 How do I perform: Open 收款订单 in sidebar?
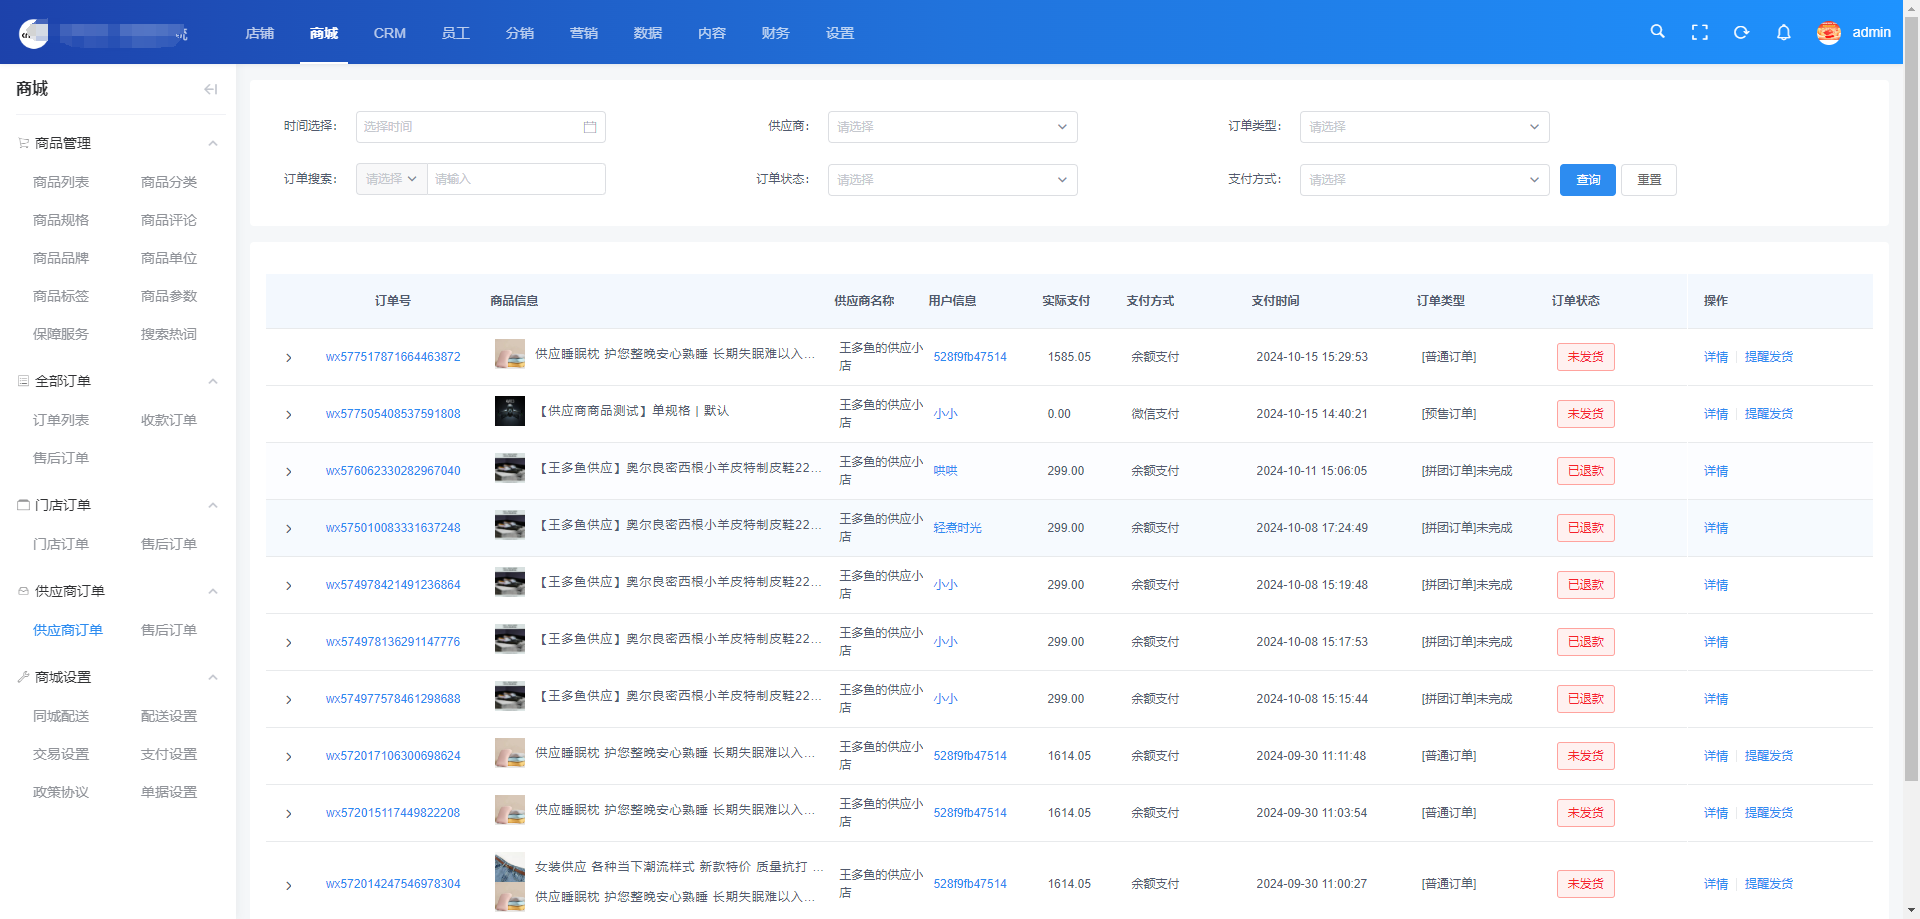pyautogui.click(x=169, y=420)
